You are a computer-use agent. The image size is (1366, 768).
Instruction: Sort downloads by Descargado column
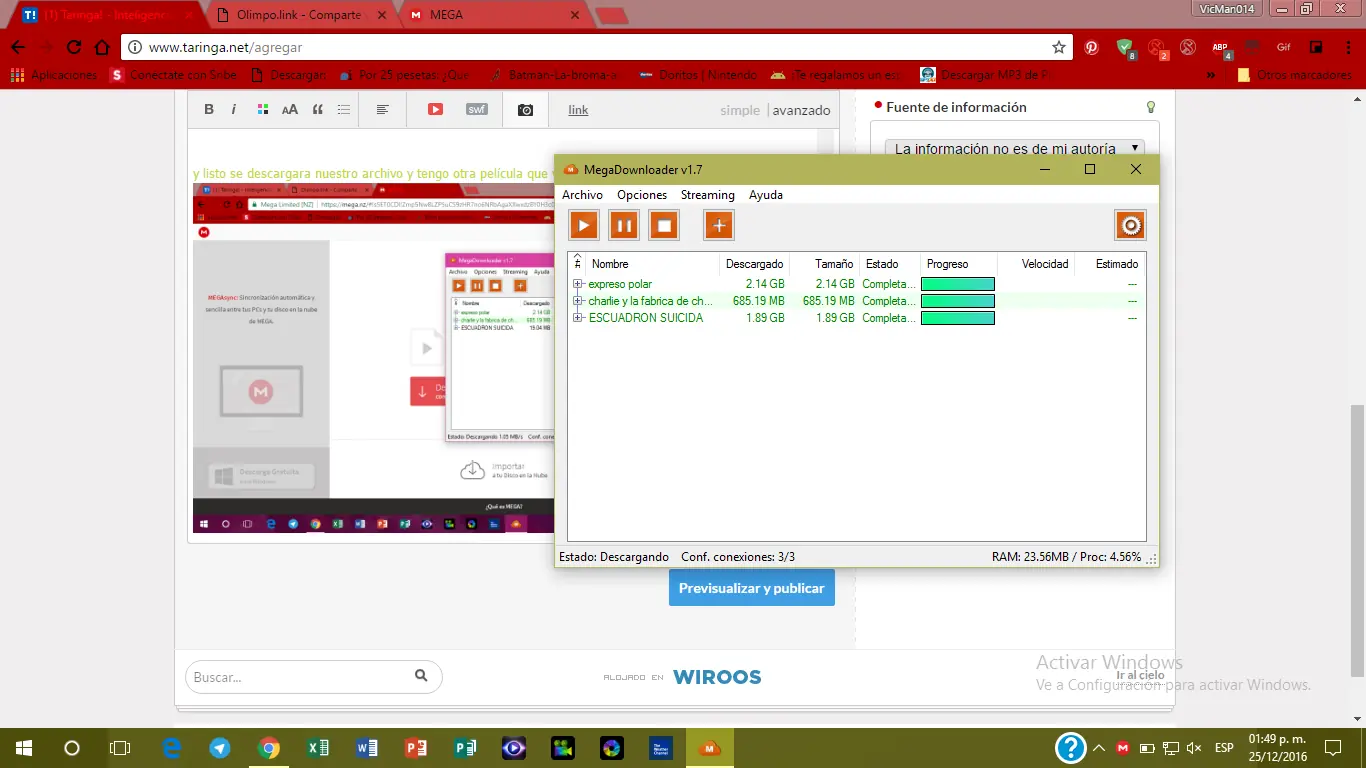(754, 264)
